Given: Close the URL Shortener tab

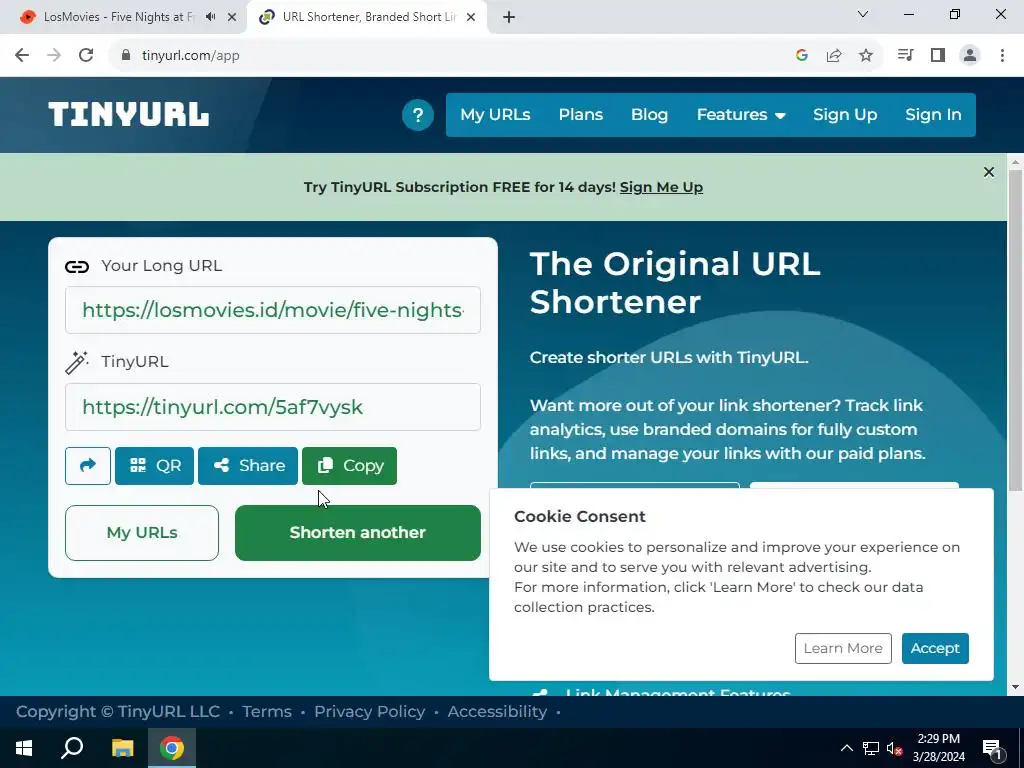Looking at the screenshot, I should (x=471, y=17).
